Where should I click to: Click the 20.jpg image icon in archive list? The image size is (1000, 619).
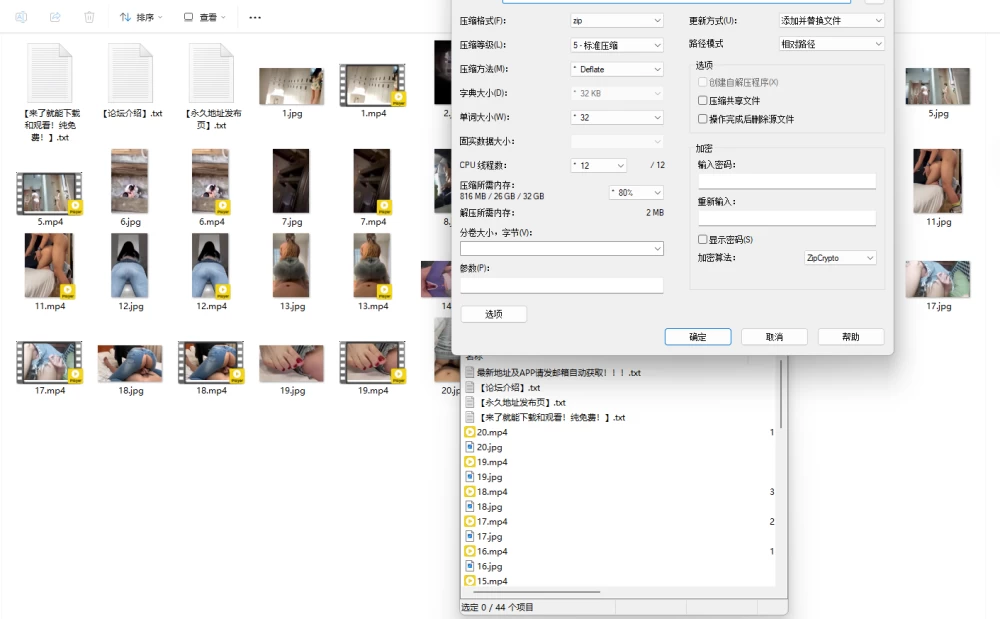[x=470, y=447]
